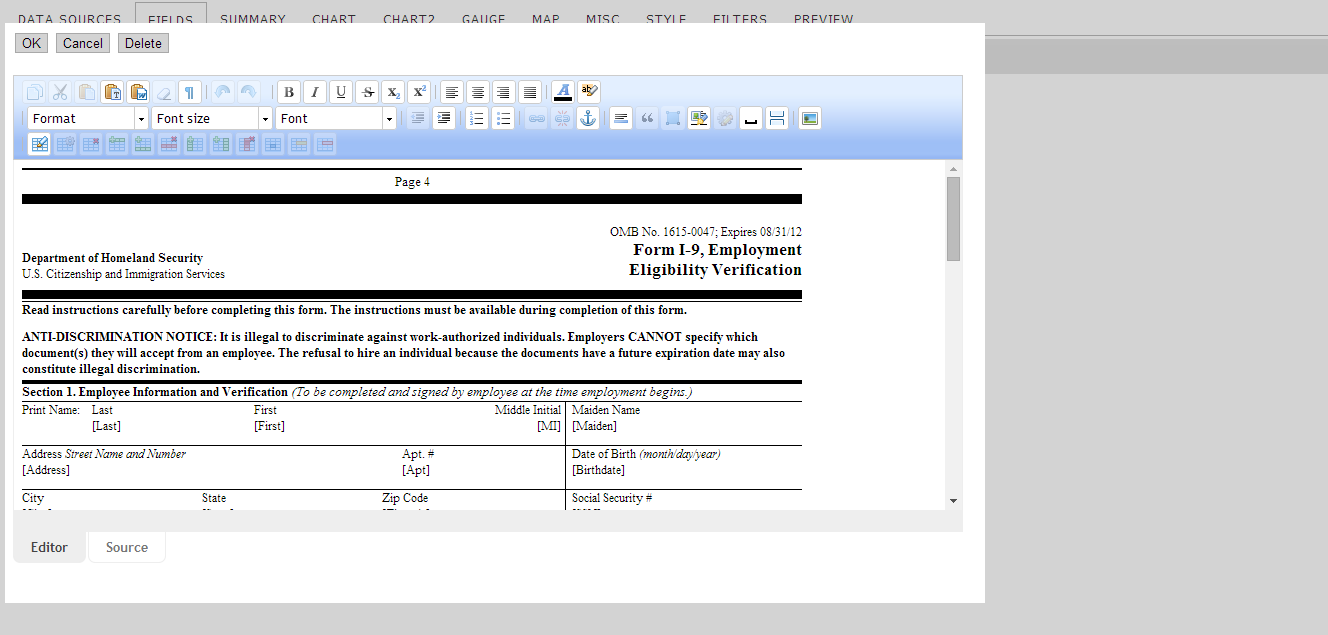Click the Insert Page Break icon

[x=777, y=118]
